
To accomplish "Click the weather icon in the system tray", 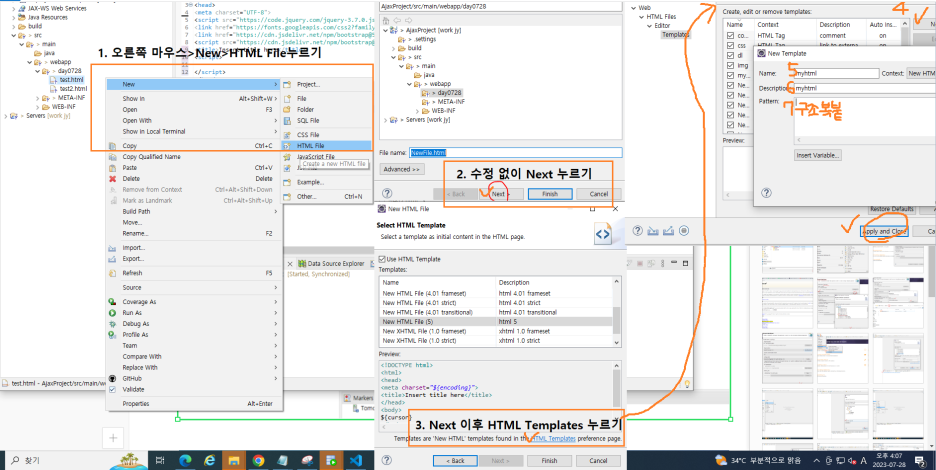I will tap(721, 460).
